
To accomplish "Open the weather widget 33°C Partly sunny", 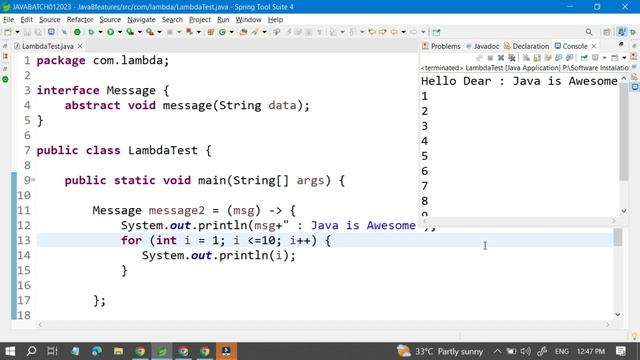I will point(440,351).
